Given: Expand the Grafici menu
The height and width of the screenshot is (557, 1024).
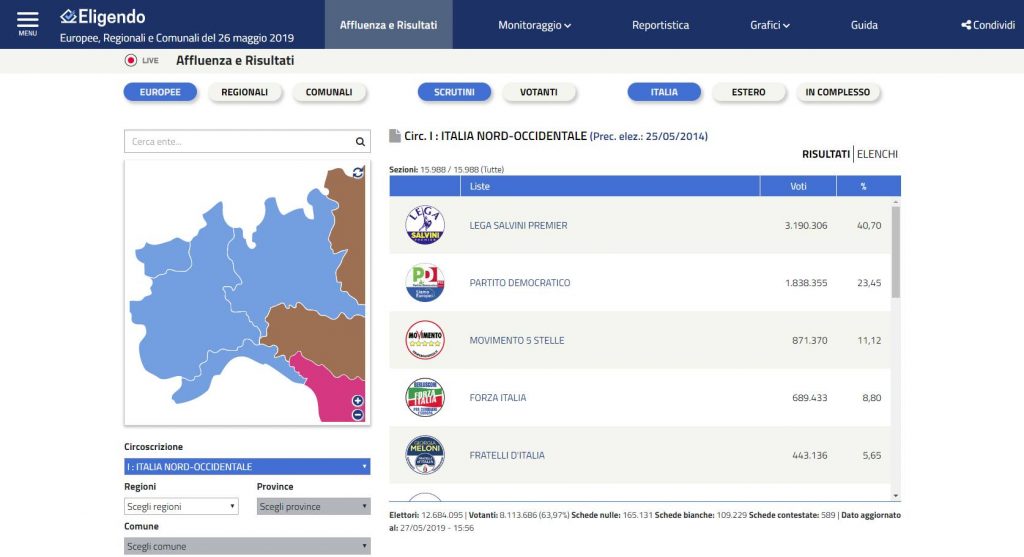Looking at the screenshot, I should coord(769,25).
